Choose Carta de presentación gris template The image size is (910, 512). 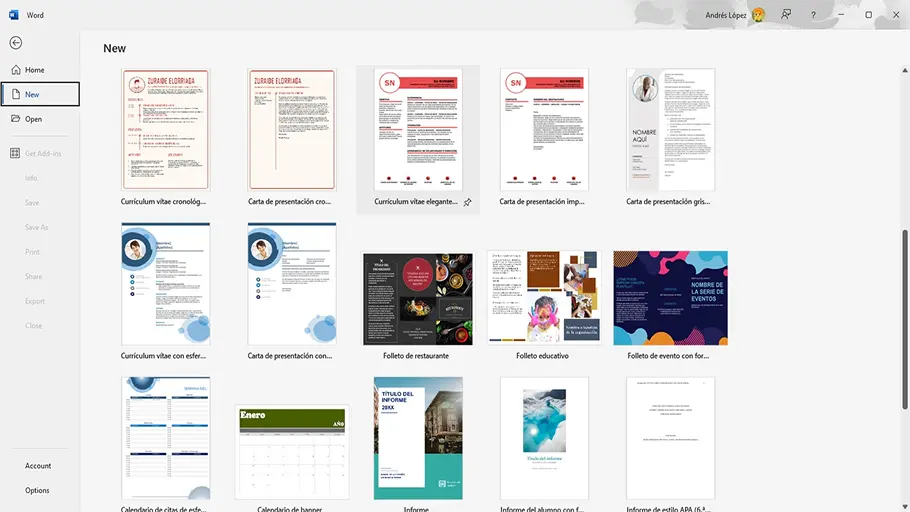coord(670,129)
